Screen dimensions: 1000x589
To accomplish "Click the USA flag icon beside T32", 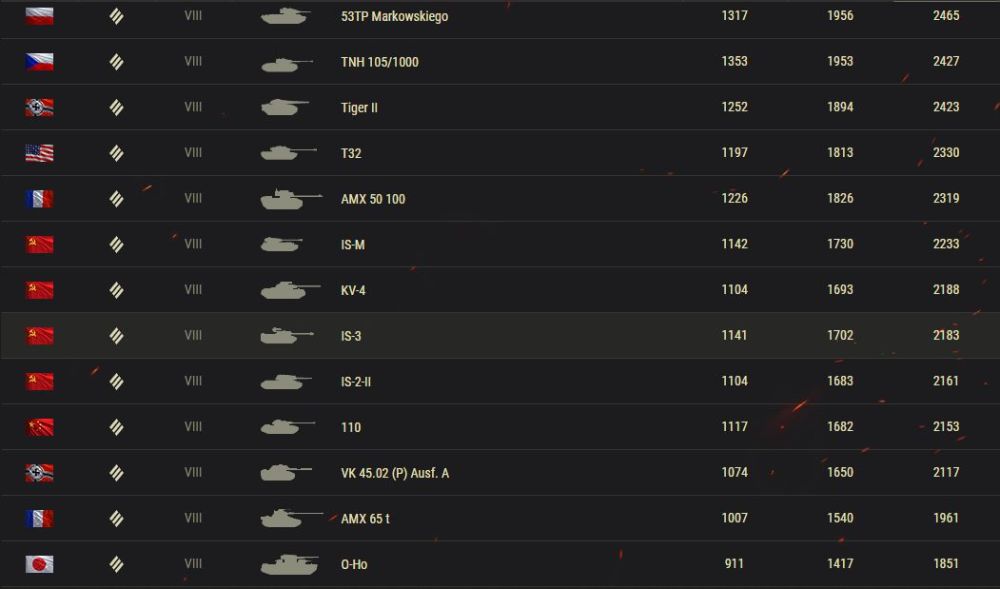I will click(40, 153).
